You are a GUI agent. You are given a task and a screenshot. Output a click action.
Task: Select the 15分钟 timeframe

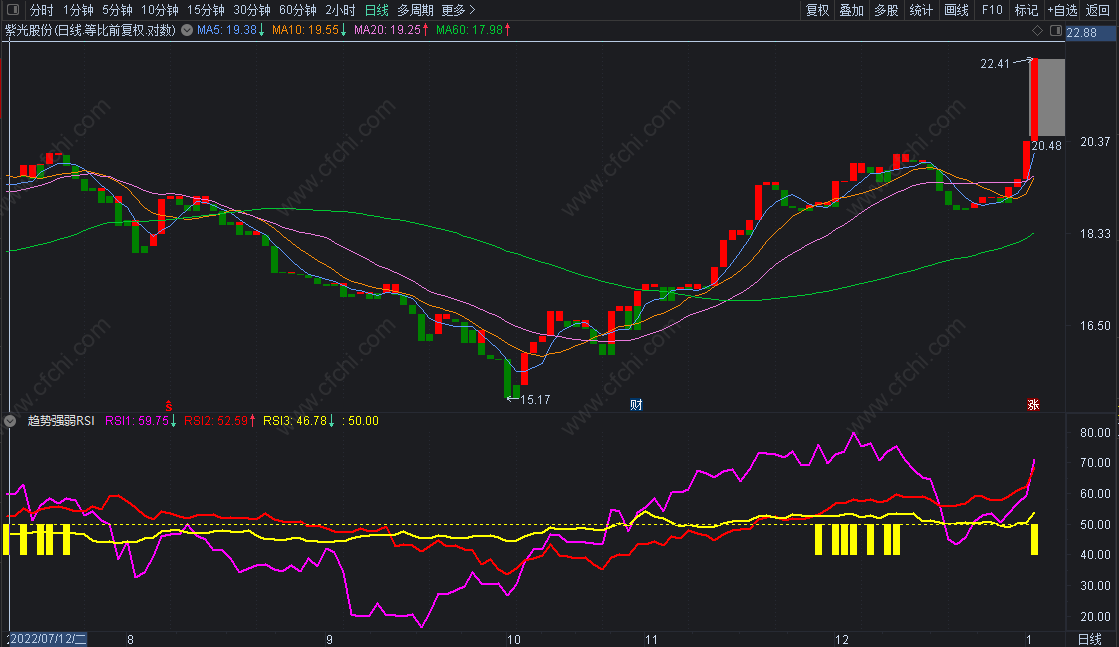[x=206, y=10]
